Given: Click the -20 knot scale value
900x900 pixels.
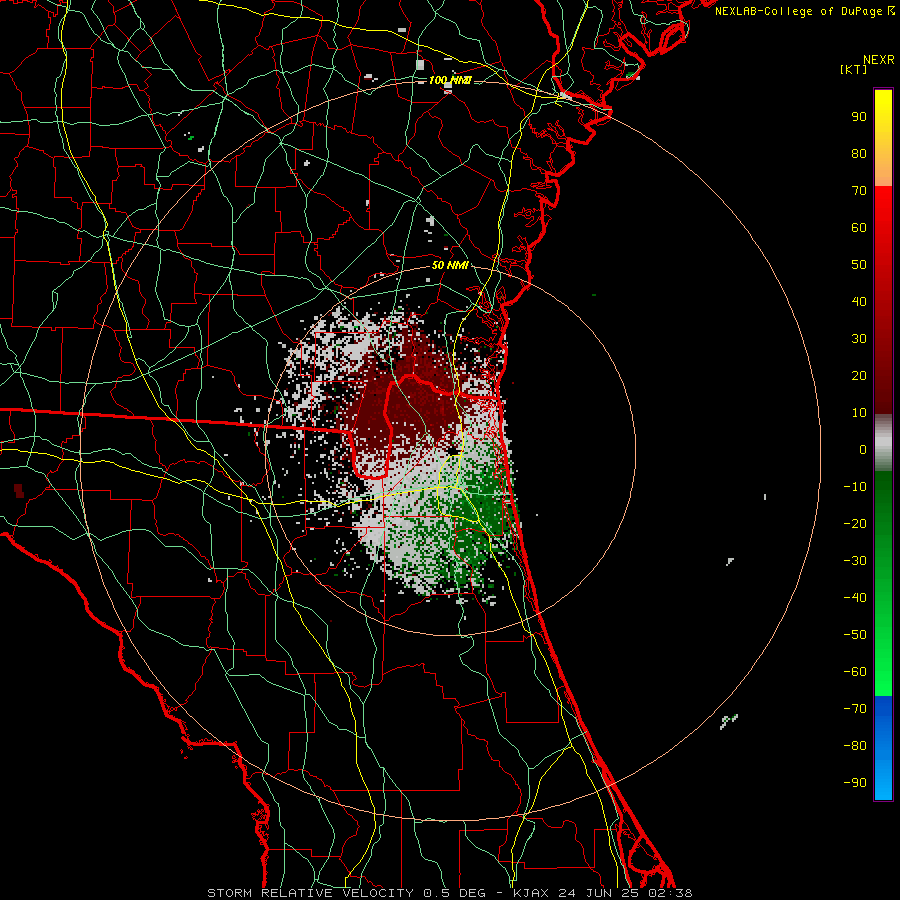Looking at the screenshot, I should pyautogui.click(x=855, y=523).
